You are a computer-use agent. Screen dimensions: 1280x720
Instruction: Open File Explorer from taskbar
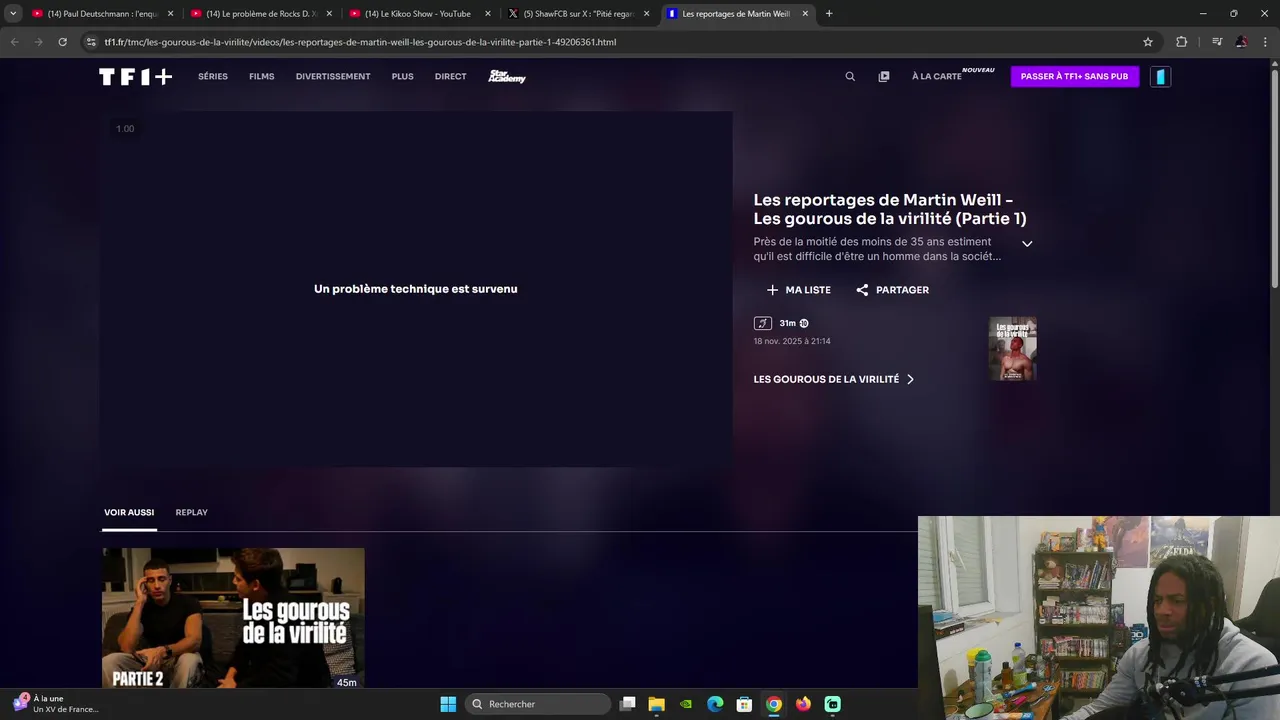pos(656,704)
